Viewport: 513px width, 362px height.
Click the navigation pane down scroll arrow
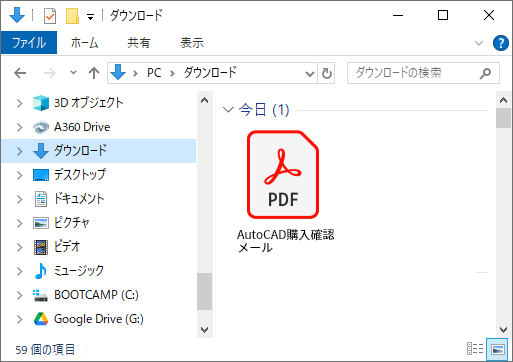(205, 330)
